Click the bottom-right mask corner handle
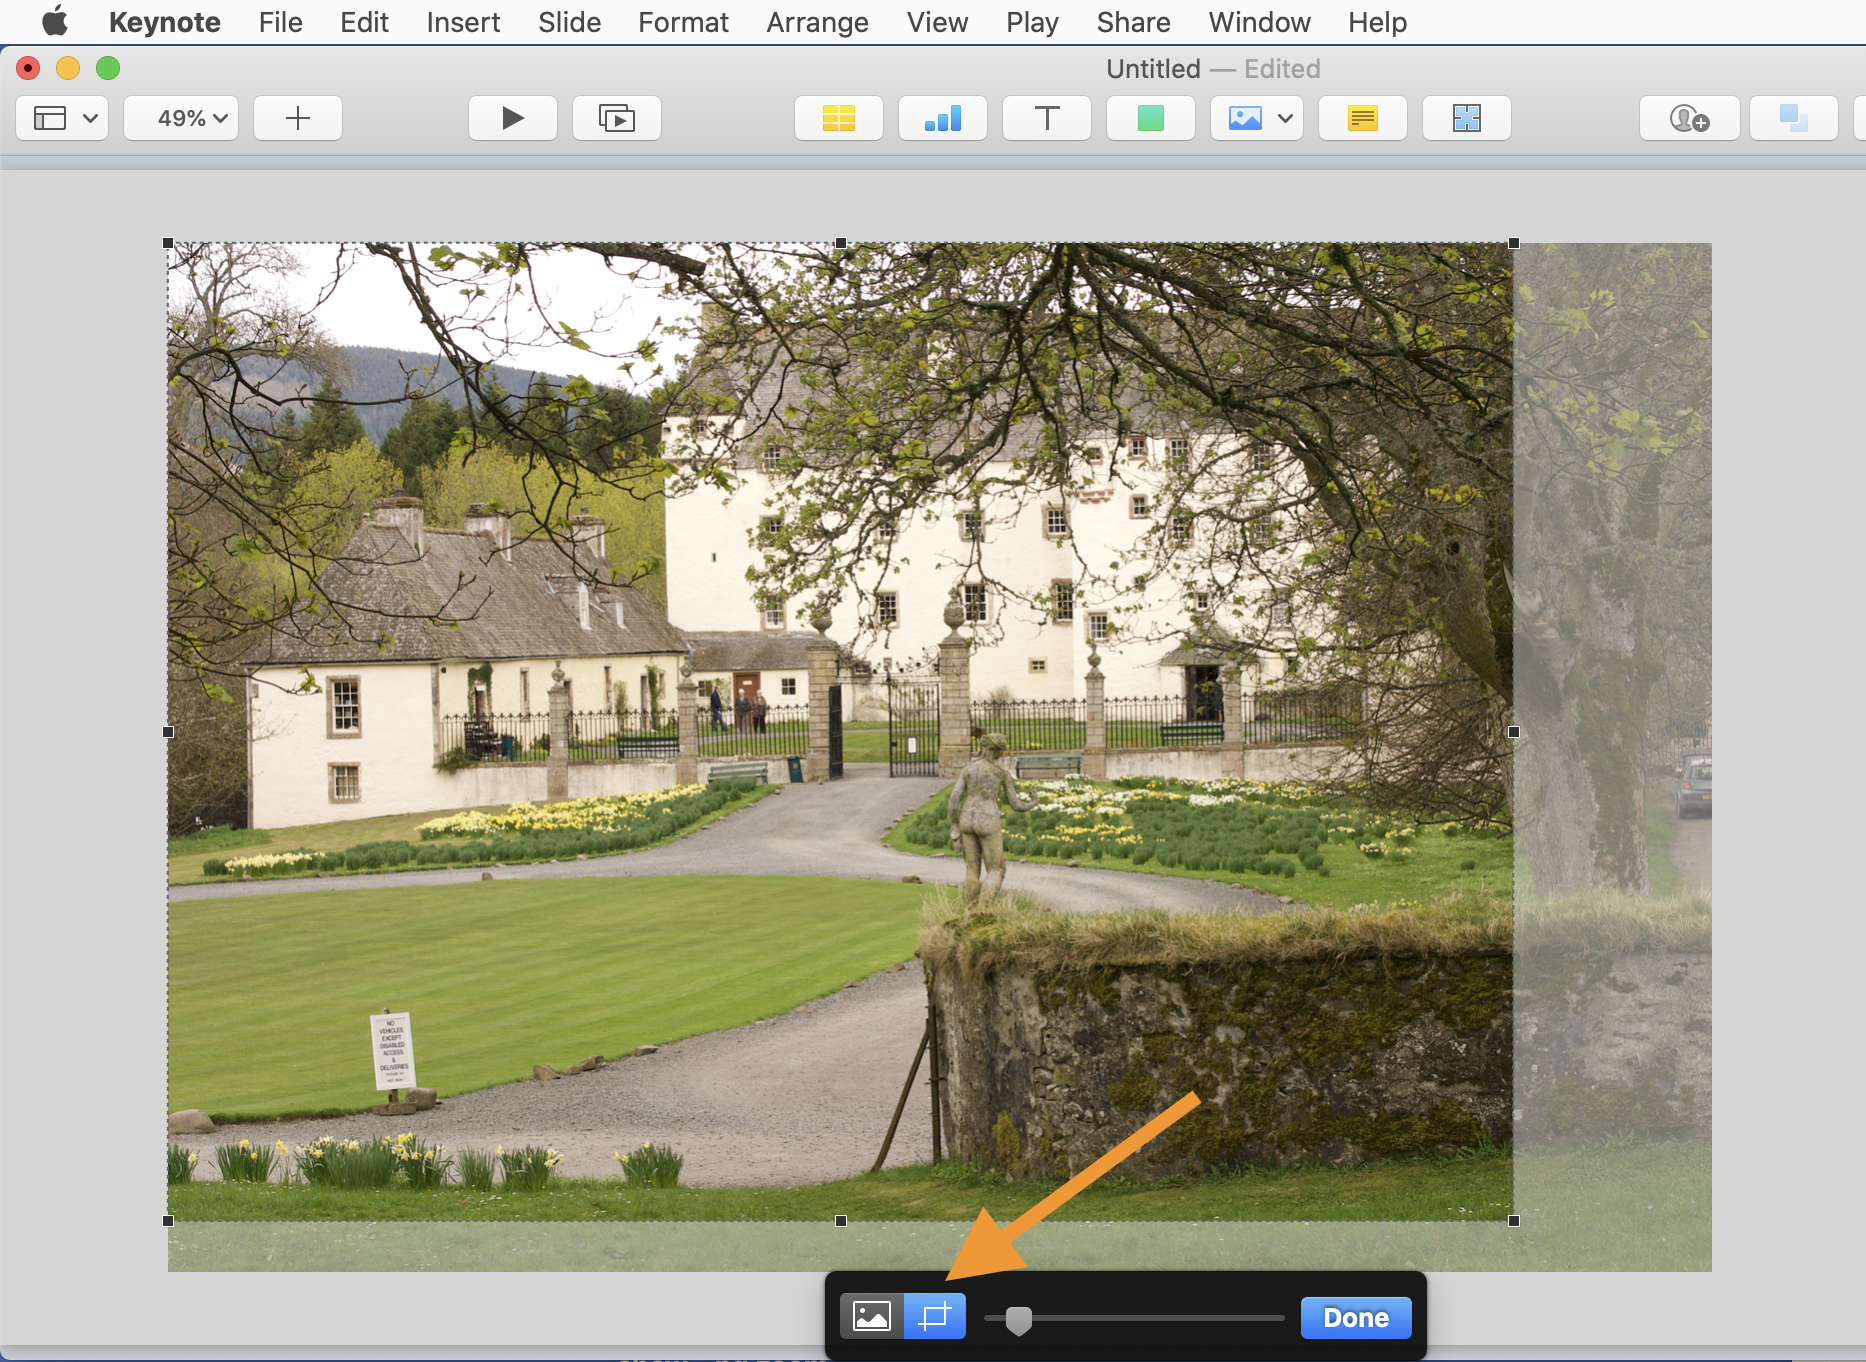 point(1514,1221)
